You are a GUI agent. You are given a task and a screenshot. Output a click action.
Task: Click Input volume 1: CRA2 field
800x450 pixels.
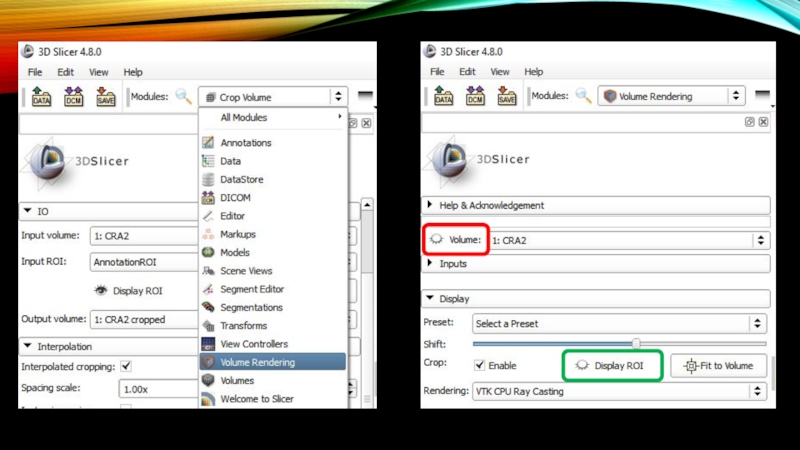tap(144, 236)
